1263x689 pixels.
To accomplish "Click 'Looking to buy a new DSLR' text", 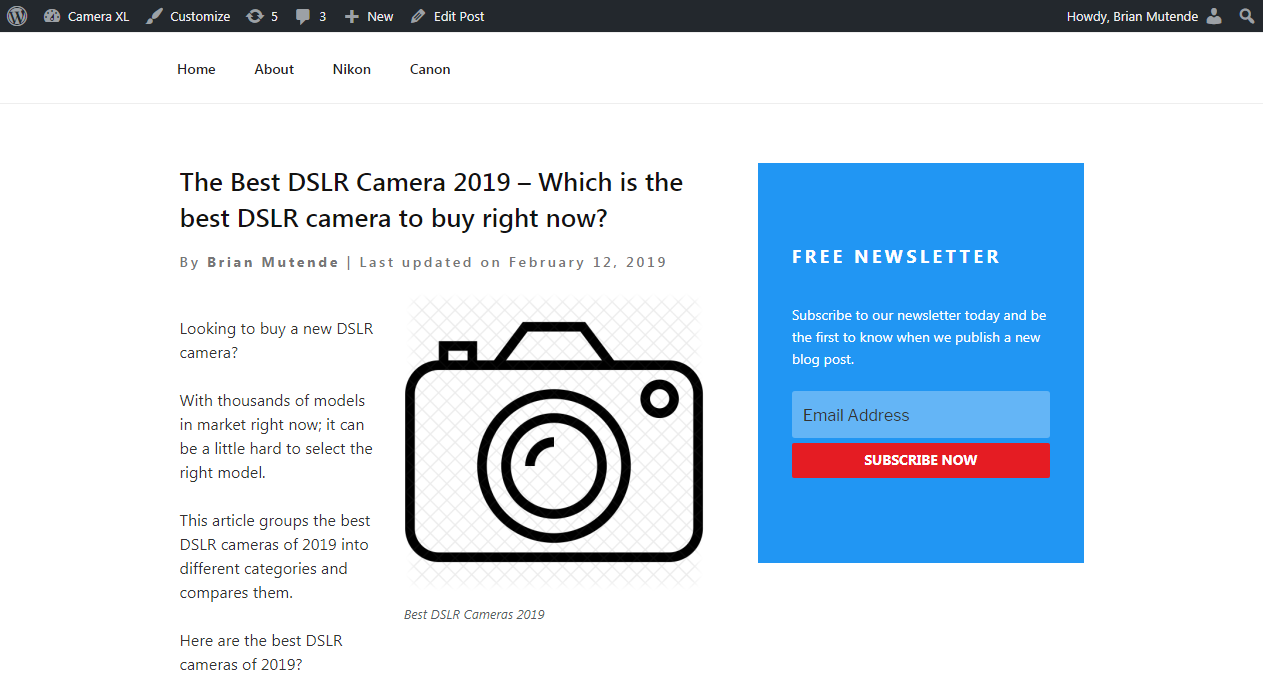I will click(277, 340).
